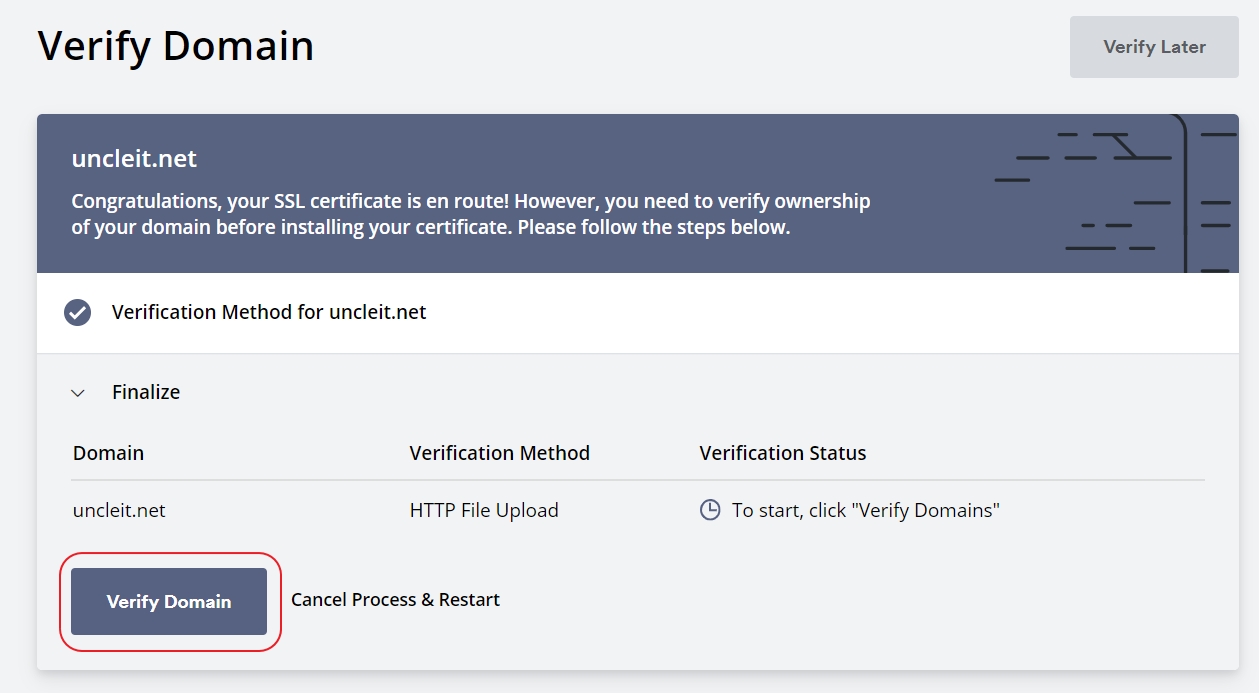The image size is (1259, 693).
Task: Click the Verification Method column header
Action: coord(499,453)
